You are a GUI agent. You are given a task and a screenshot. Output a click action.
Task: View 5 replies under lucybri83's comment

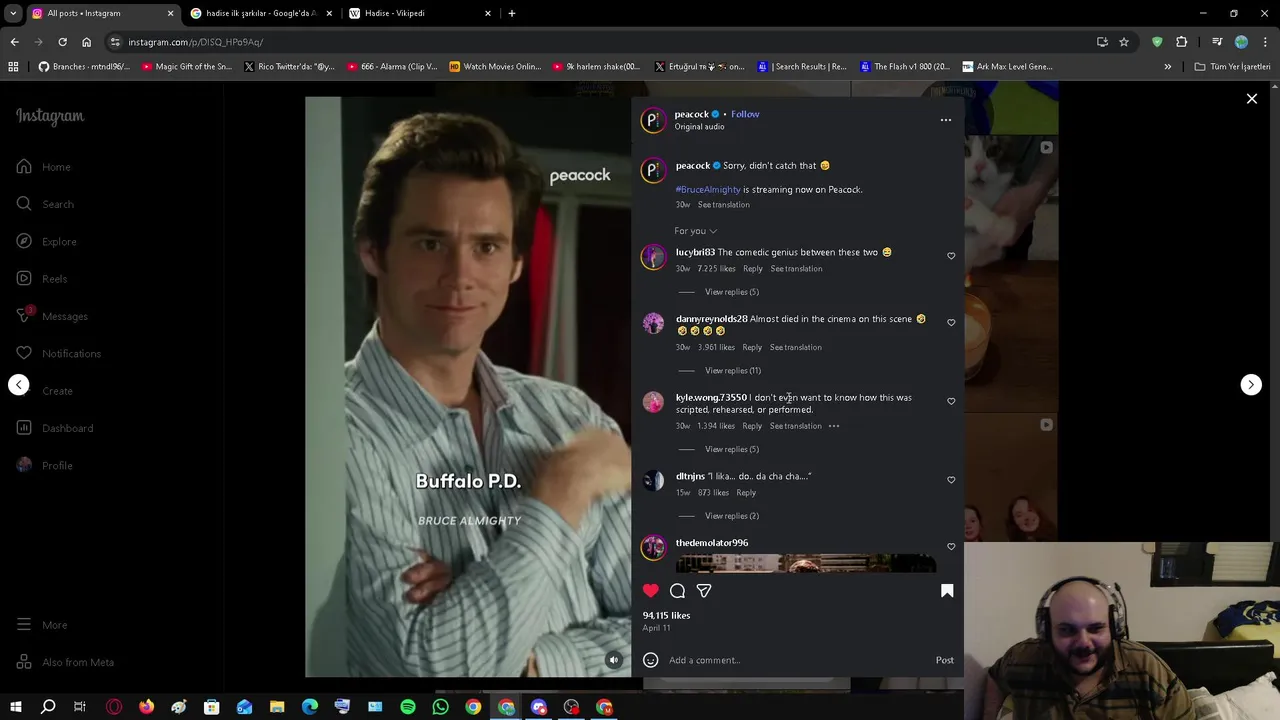pos(732,292)
